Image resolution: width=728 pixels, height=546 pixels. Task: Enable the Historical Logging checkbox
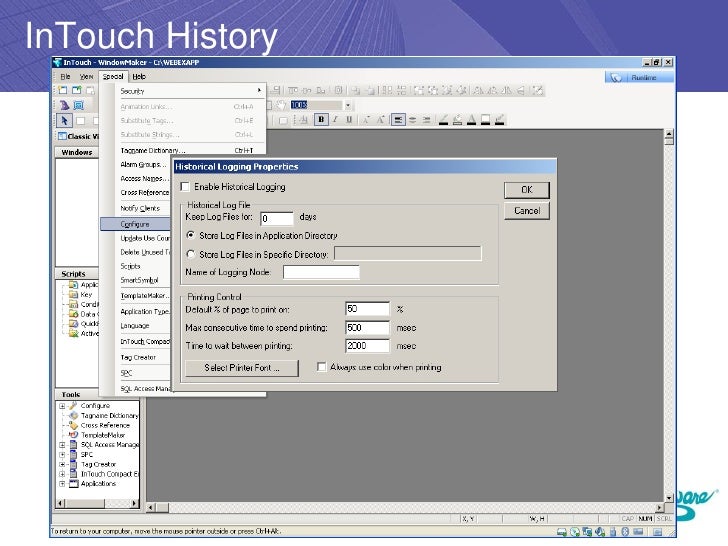[x=185, y=187]
